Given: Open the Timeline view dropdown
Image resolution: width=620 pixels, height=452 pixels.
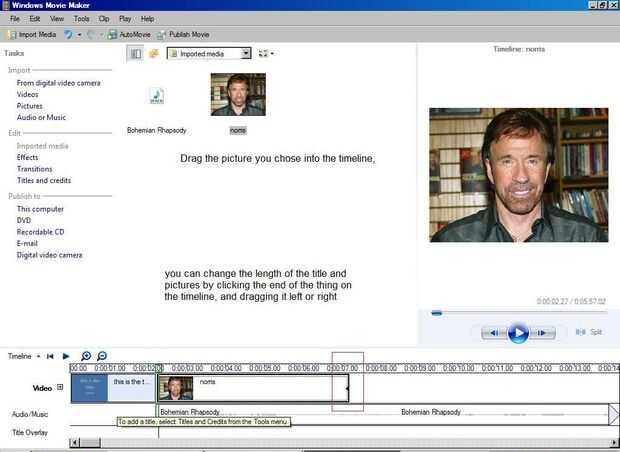Looking at the screenshot, I should (24, 356).
